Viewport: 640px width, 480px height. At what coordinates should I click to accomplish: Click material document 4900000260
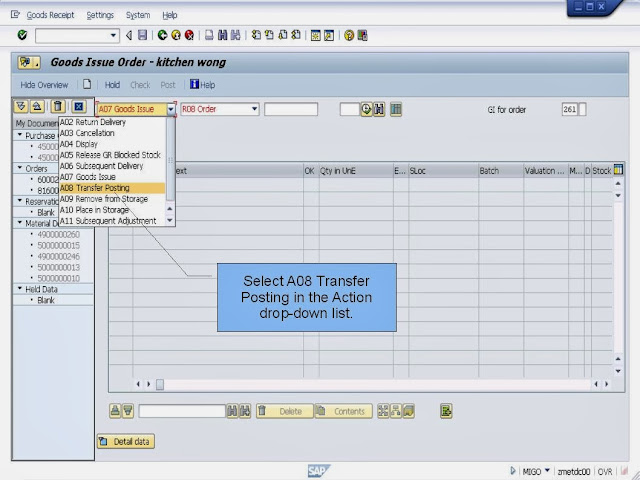(x=58, y=234)
